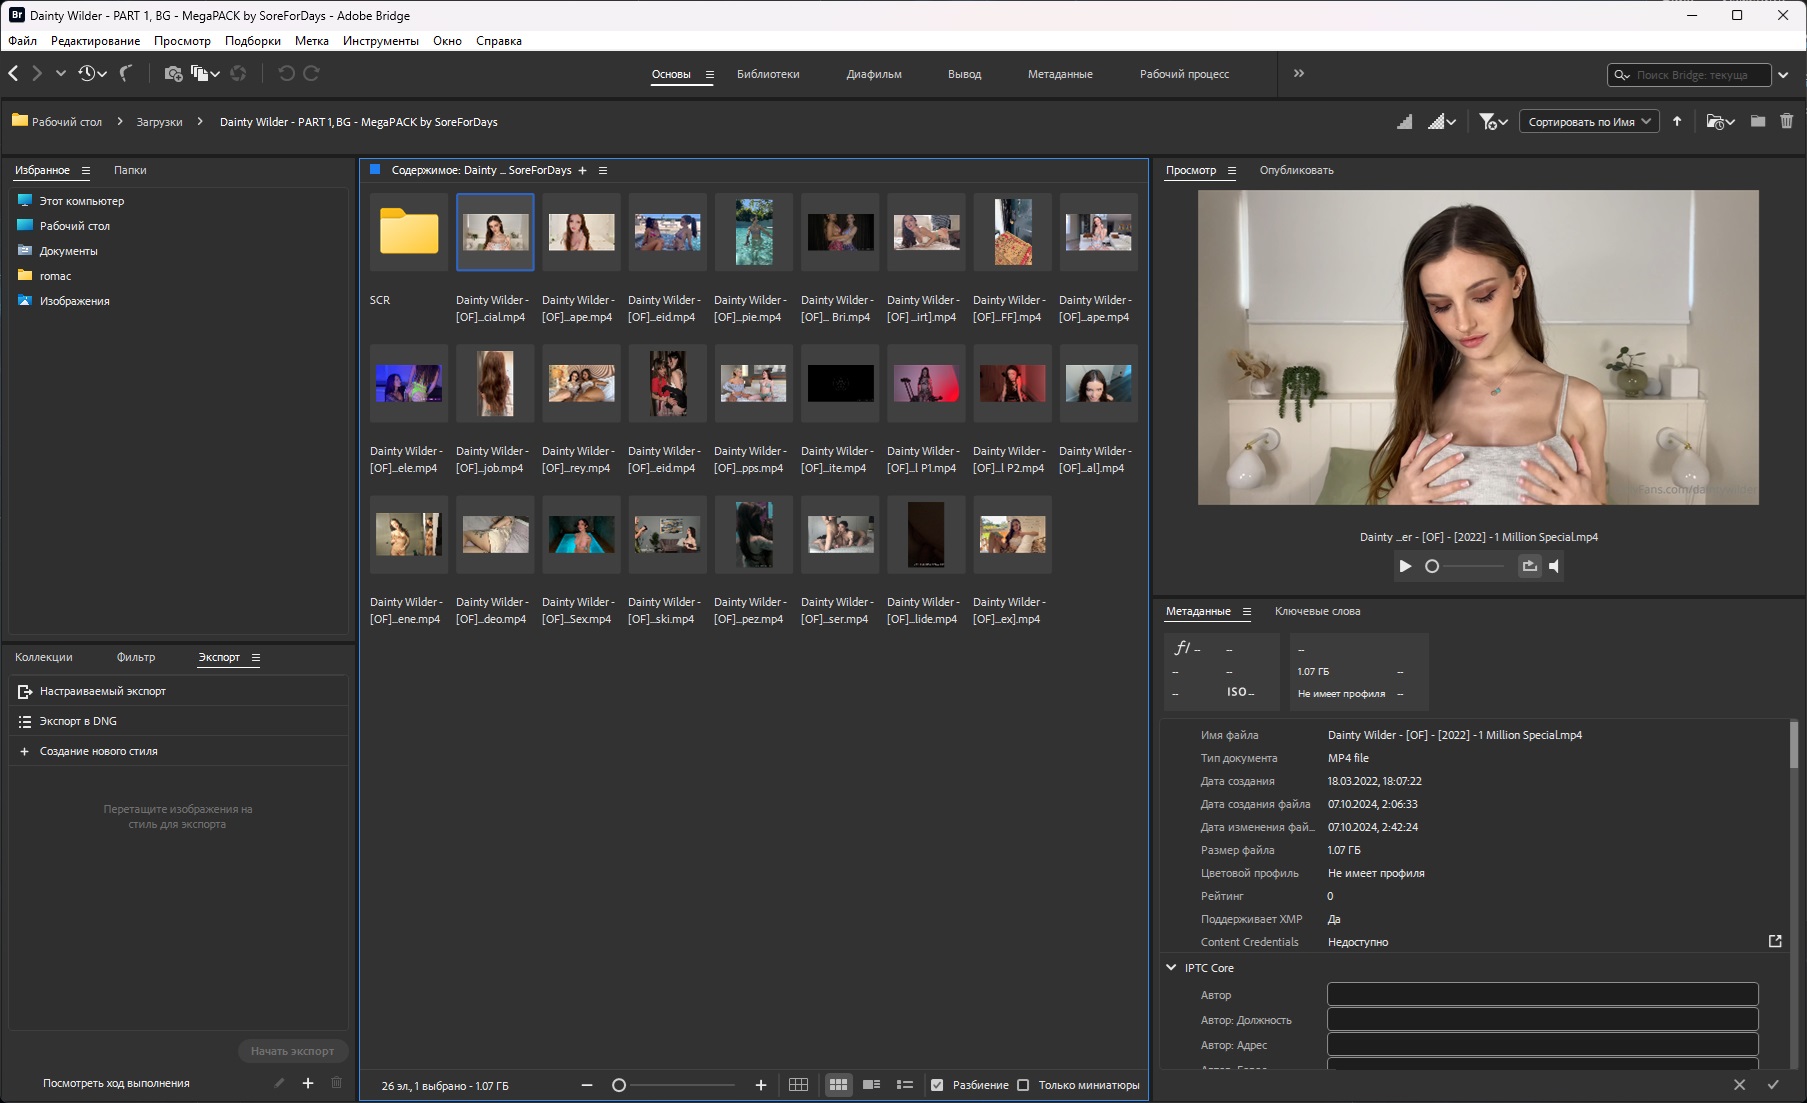Click Создание нового стиля
Viewport: 1807px width, 1103px height.
pos(98,751)
